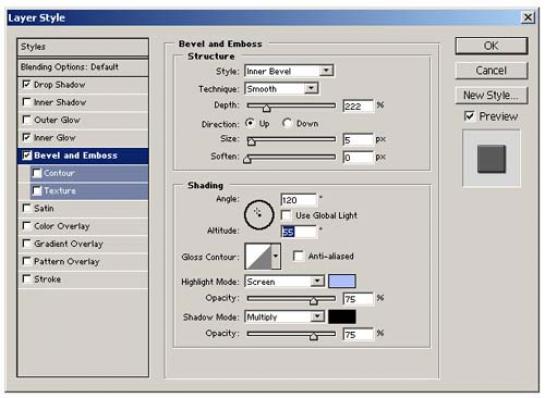
Task: Click the Size value field showing 5
Action: pos(358,140)
